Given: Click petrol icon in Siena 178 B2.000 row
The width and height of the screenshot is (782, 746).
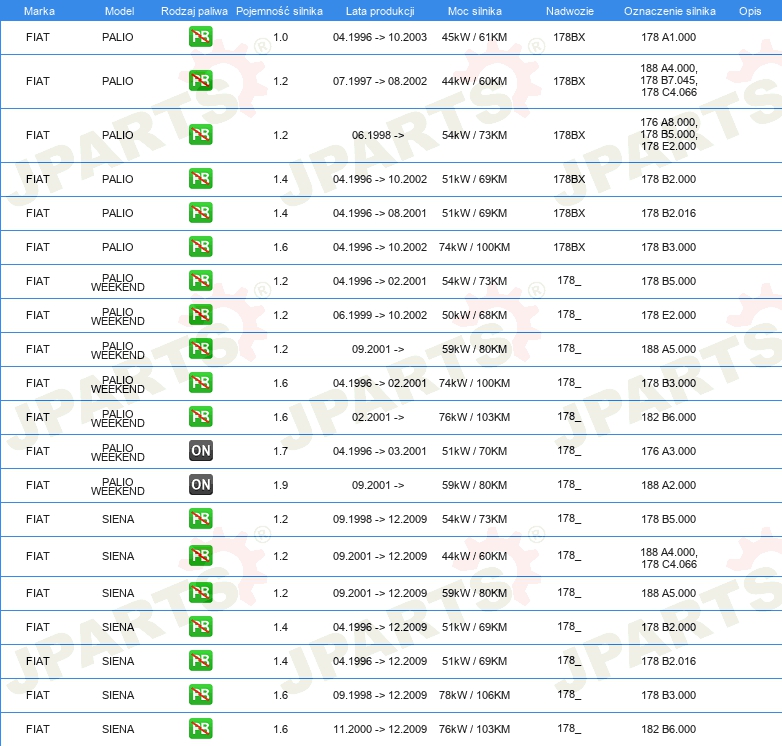Looking at the screenshot, I should coord(200,627).
